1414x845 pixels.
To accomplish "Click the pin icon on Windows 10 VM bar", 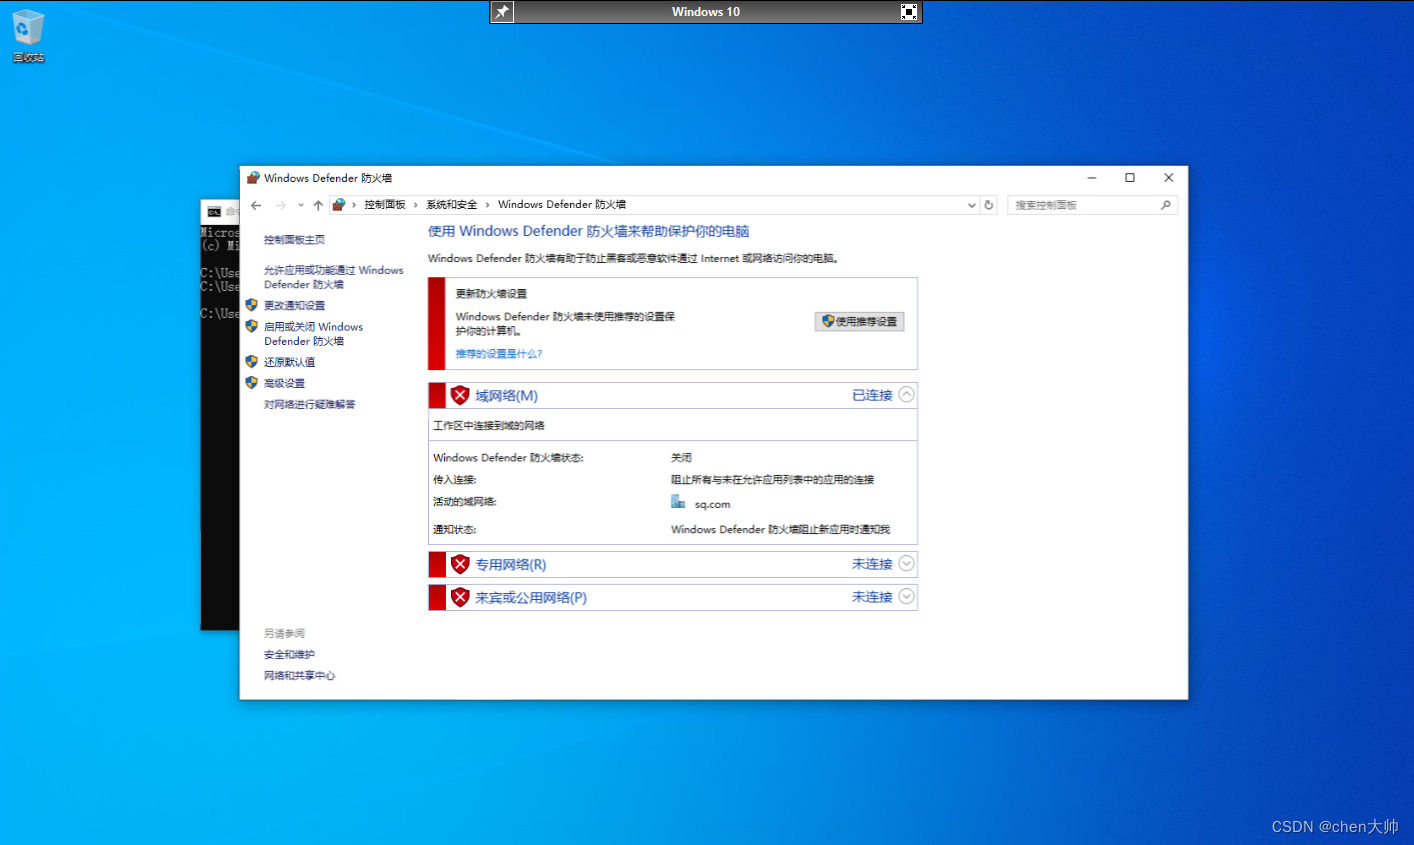I will [502, 12].
